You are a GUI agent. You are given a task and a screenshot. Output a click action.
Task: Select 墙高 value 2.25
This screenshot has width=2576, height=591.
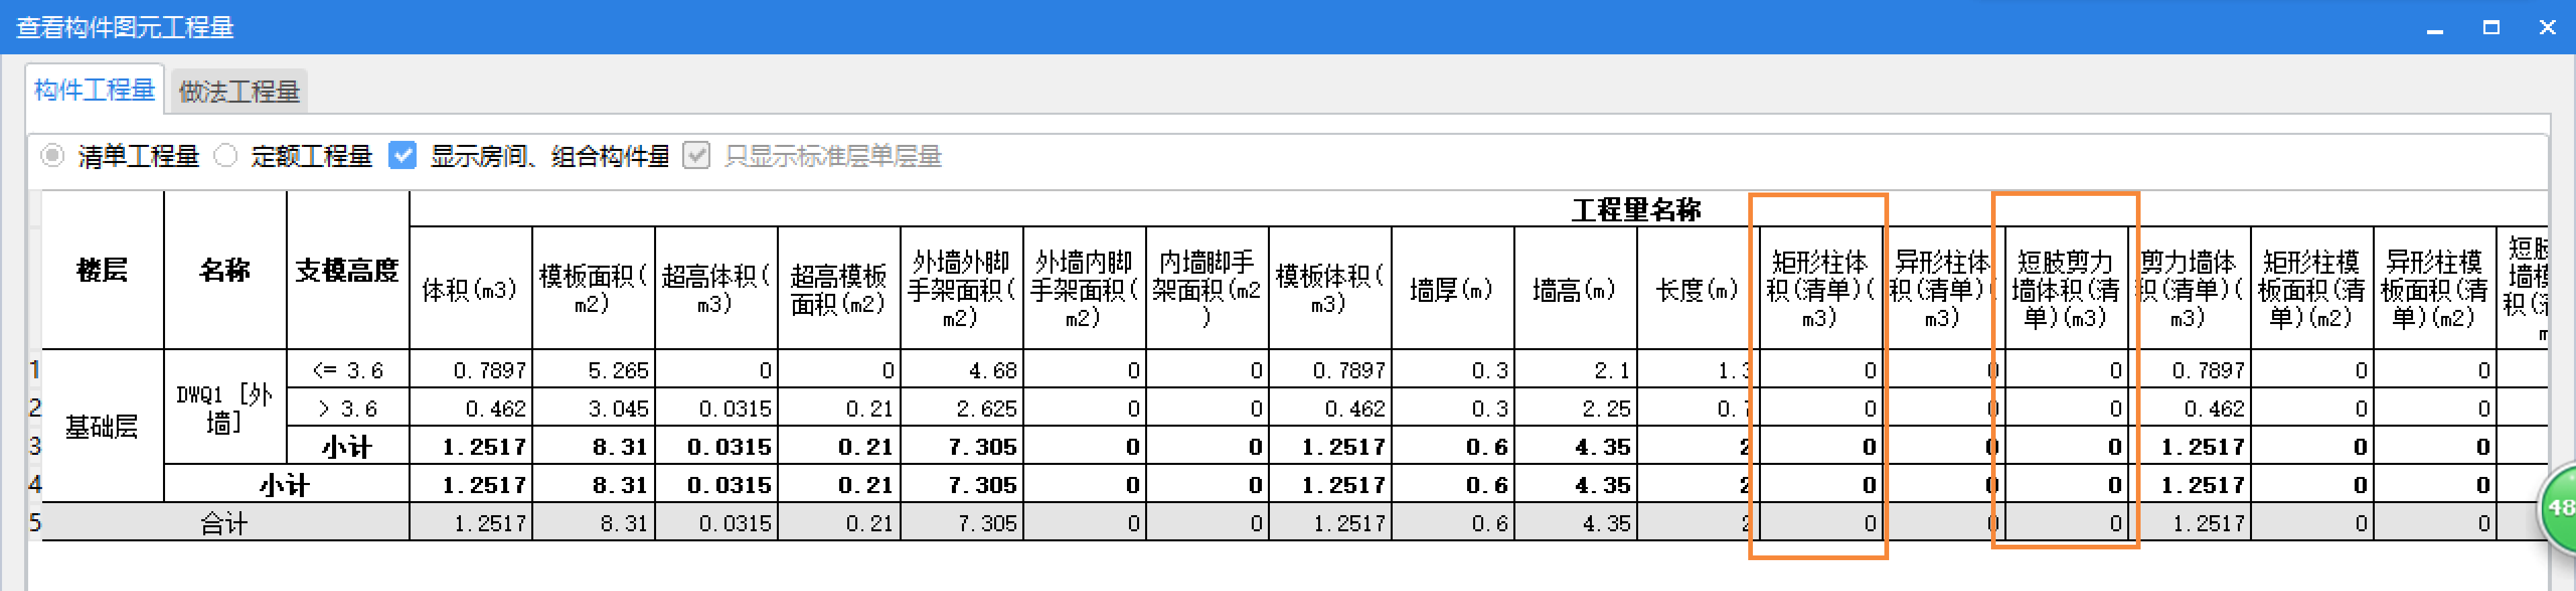pos(1575,408)
